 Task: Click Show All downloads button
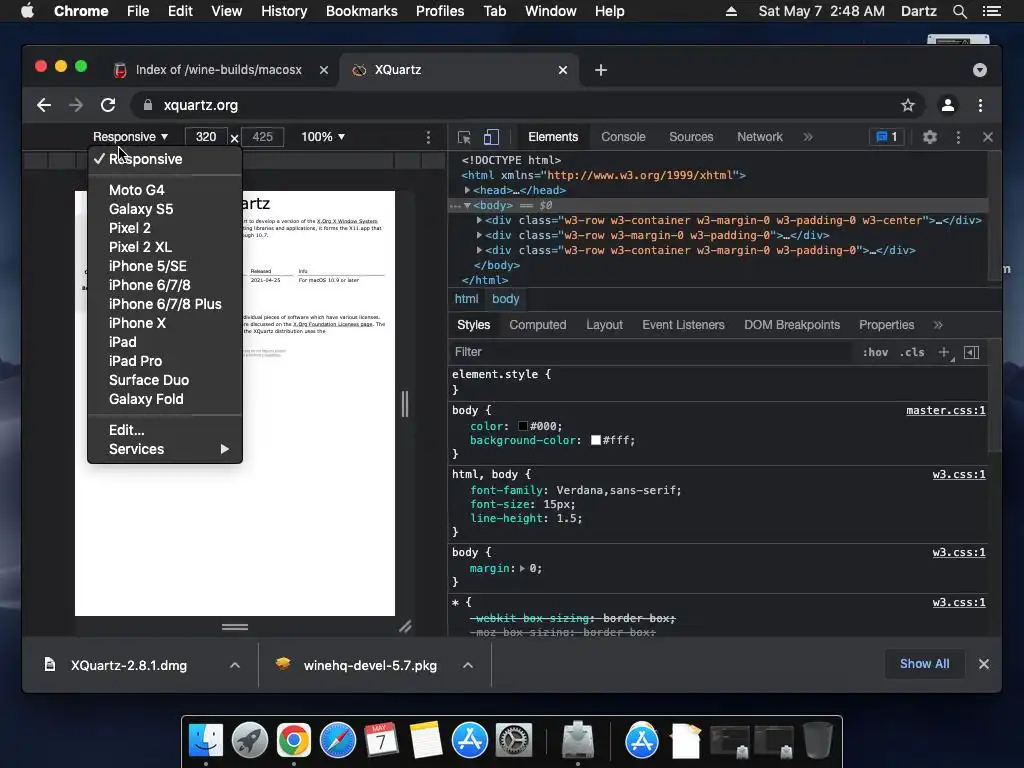pyautogui.click(x=924, y=664)
